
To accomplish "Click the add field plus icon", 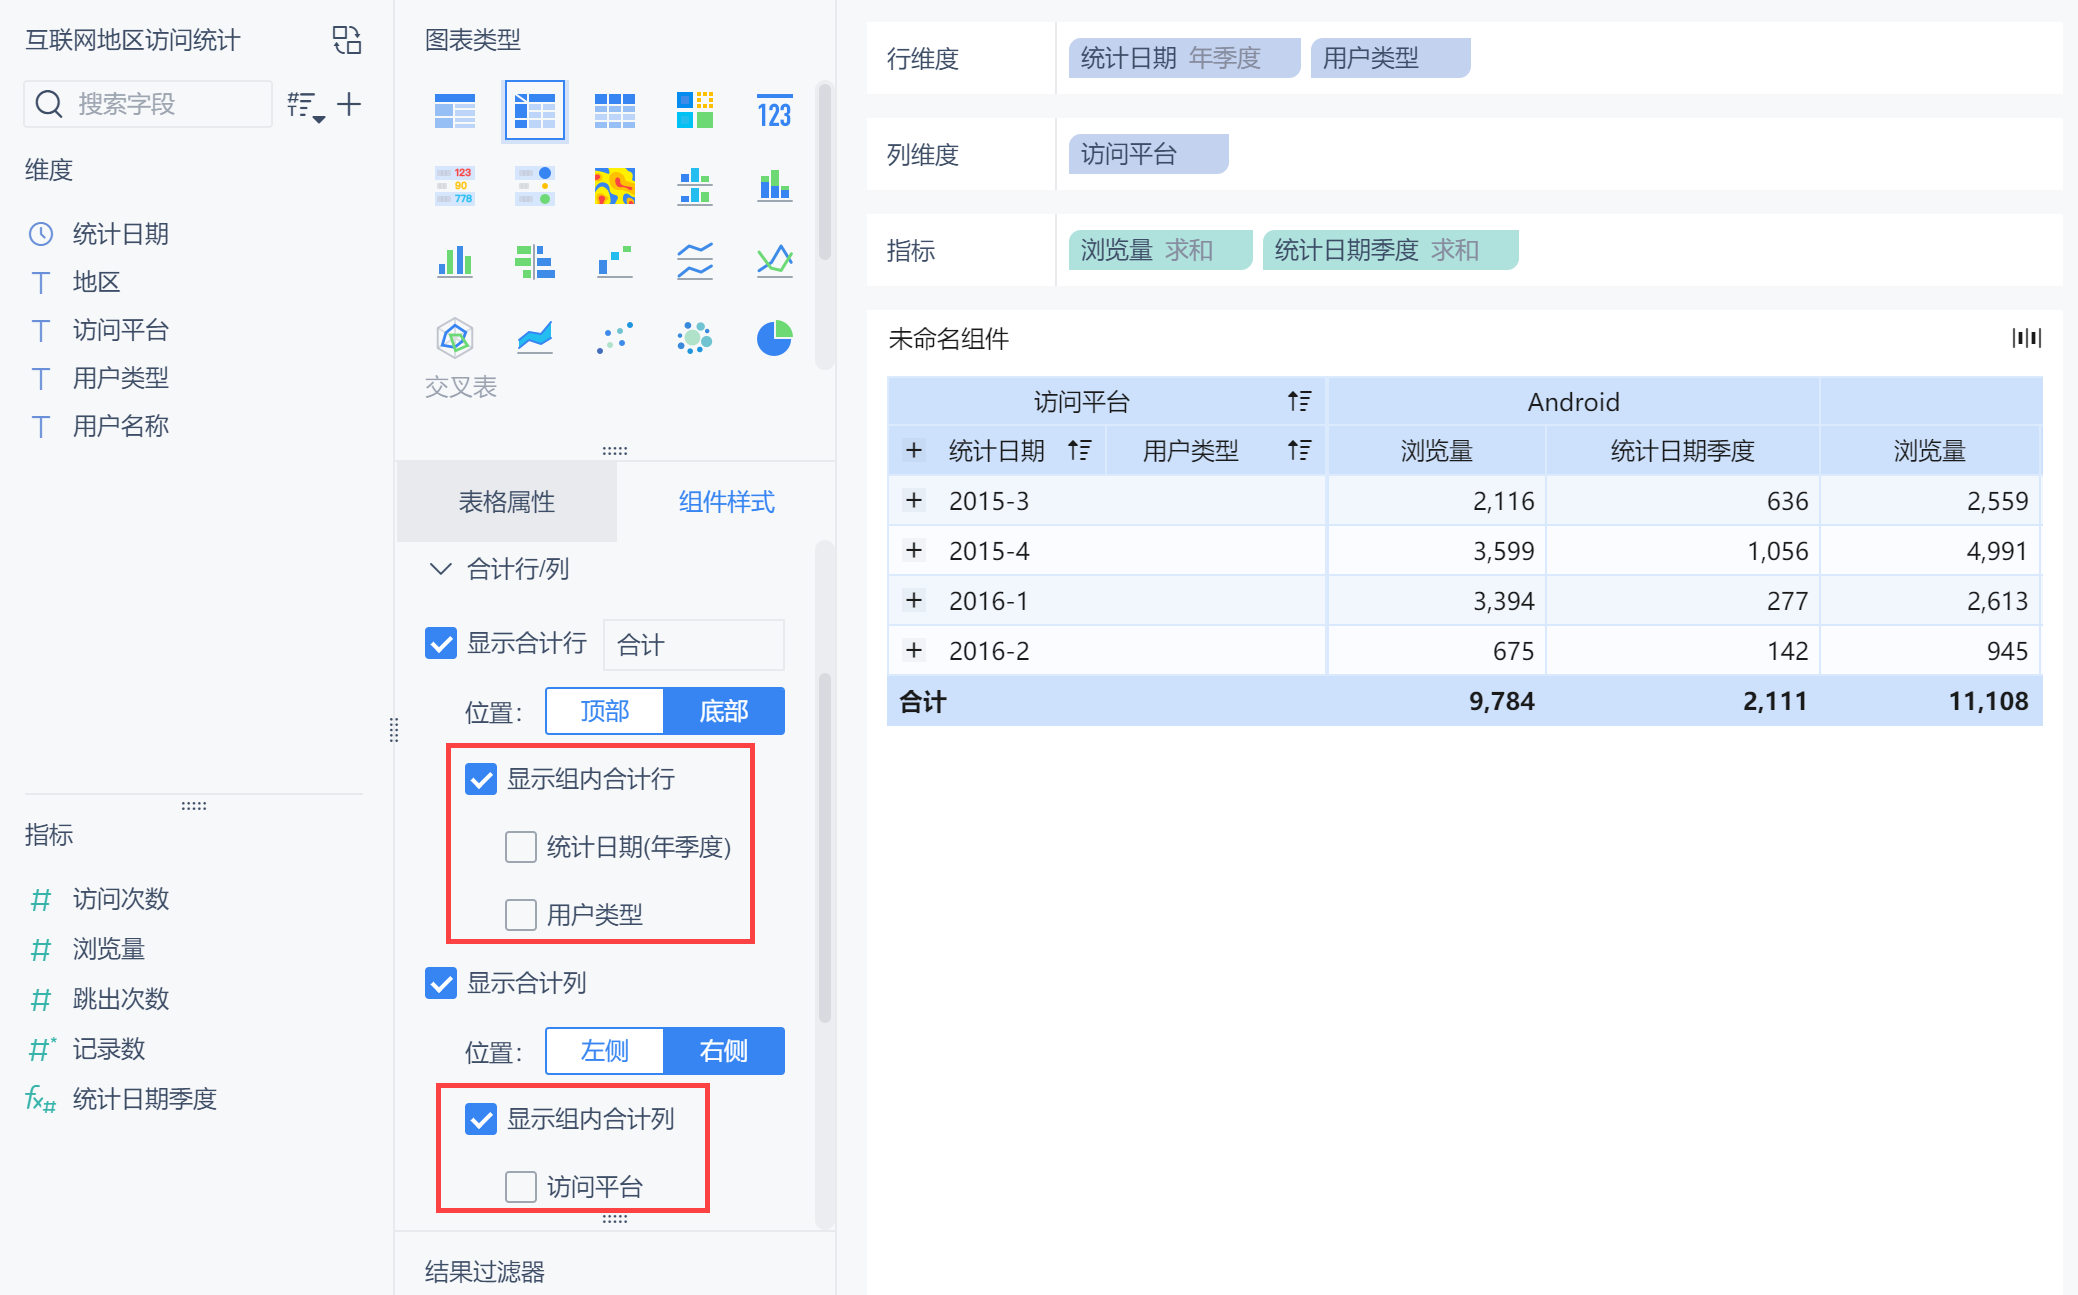I will [x=349, y=104].
